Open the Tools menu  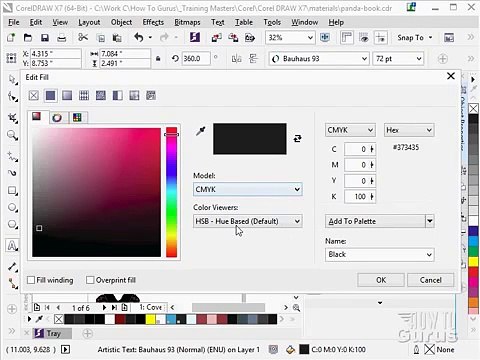(272, 22)
